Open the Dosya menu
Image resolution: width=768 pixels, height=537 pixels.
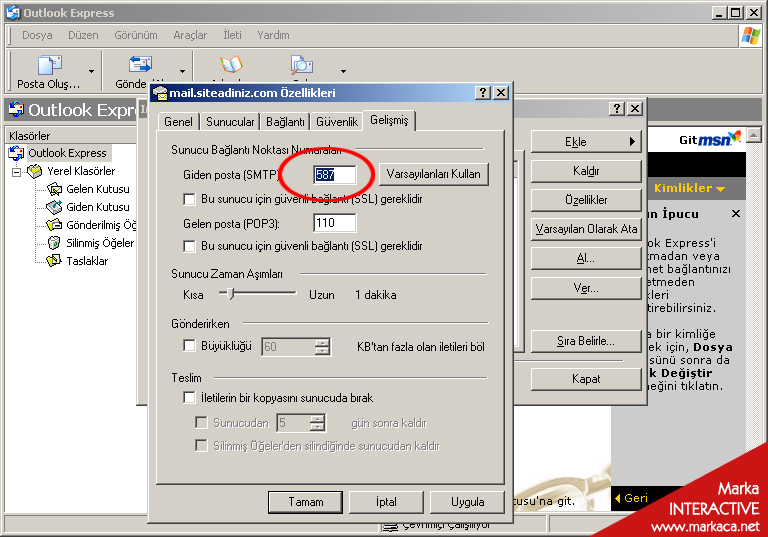tap(37, 35)
